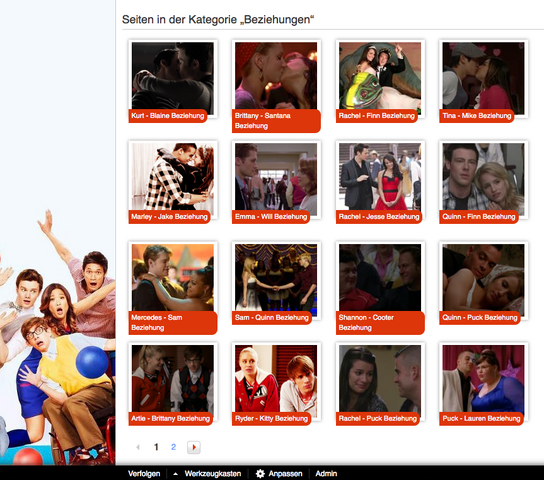This screenshot has width=544, height=480.
Task: Click the 'Tina - Mike Beziehung' label
Action: point(477,116)
